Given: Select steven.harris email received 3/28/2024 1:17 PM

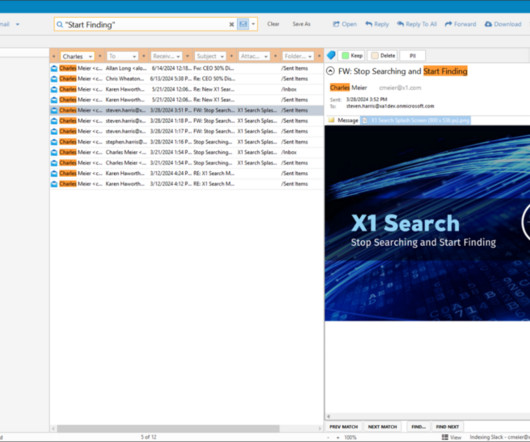Looking at the screenshot, I should (186, 131).
